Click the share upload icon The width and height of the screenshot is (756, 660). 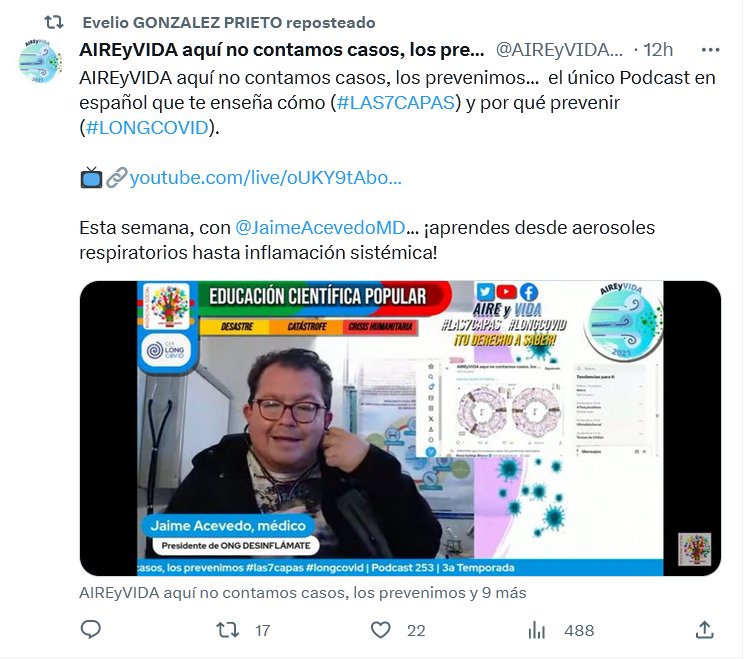click(704, 629)
